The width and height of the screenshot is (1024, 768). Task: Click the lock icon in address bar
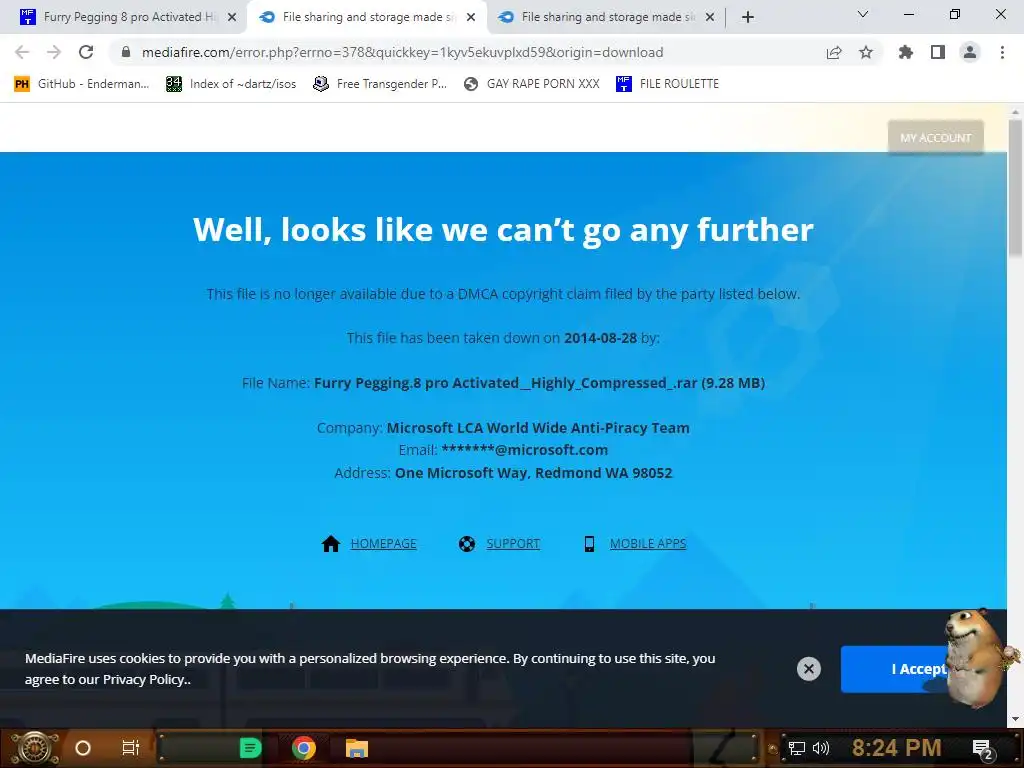(126, 52)
